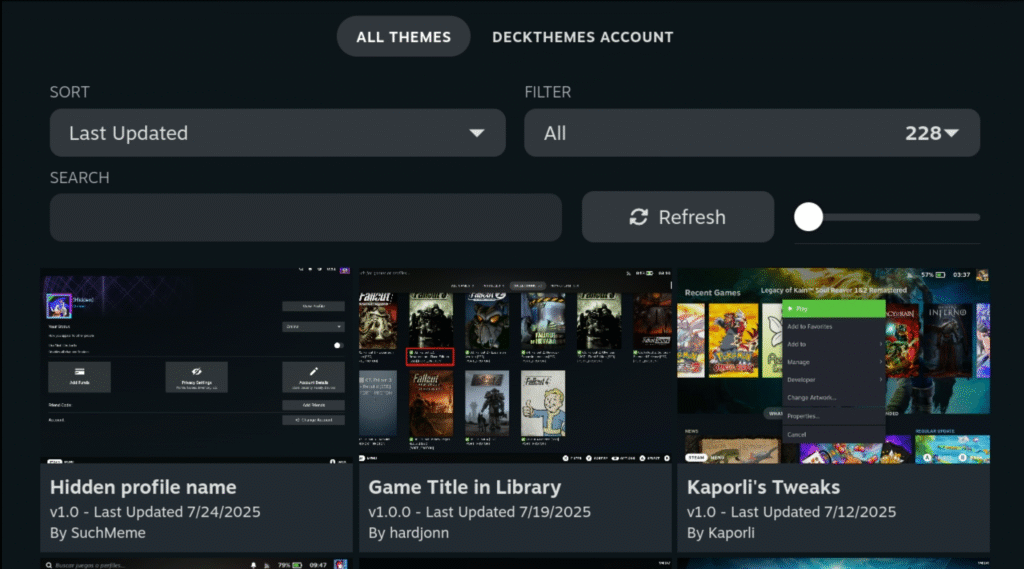Click the circular arrows refresh icon
1024x569 pixels.
(x=639, y=217)
